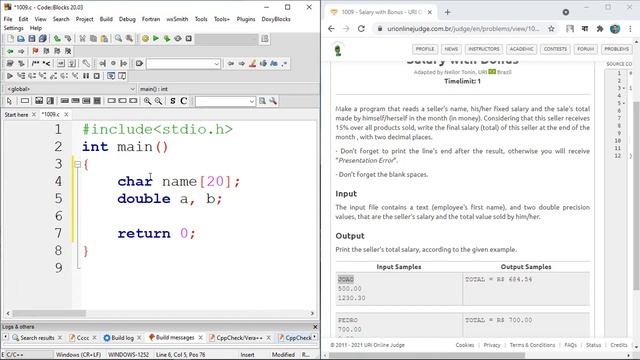Open the Settings menu
This screenshot has height=360, width=640.
[13, 28]
